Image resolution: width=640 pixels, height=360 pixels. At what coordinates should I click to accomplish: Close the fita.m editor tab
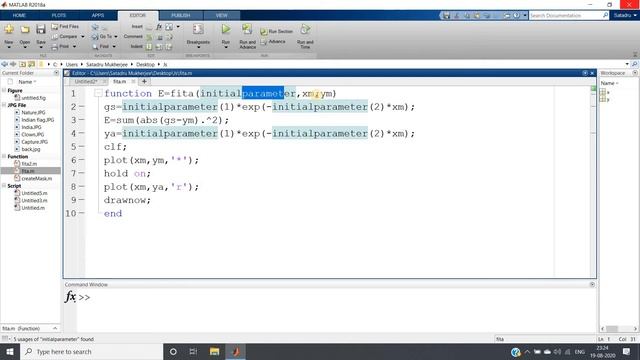[133, 82]
